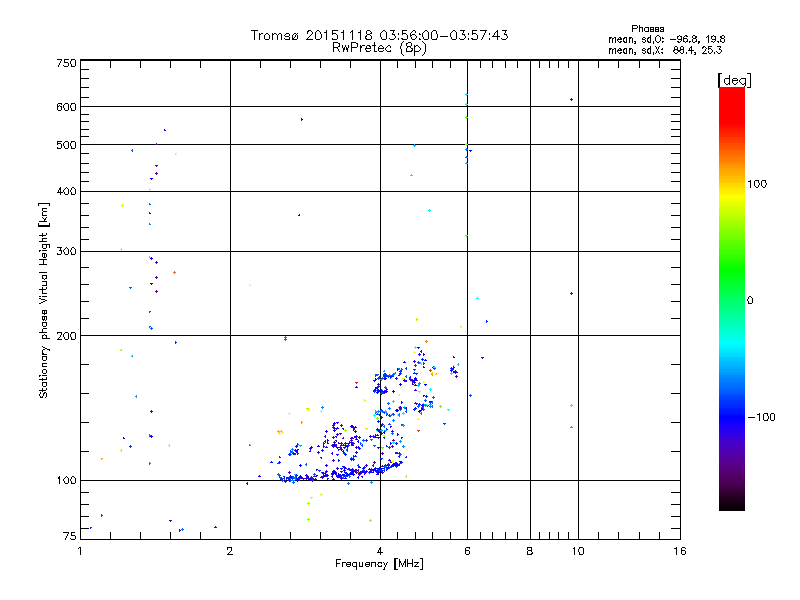This screenshot has height=600, width=800.
Task: Click the x-axis tick label '2'
Action: (x=230, y=551)
